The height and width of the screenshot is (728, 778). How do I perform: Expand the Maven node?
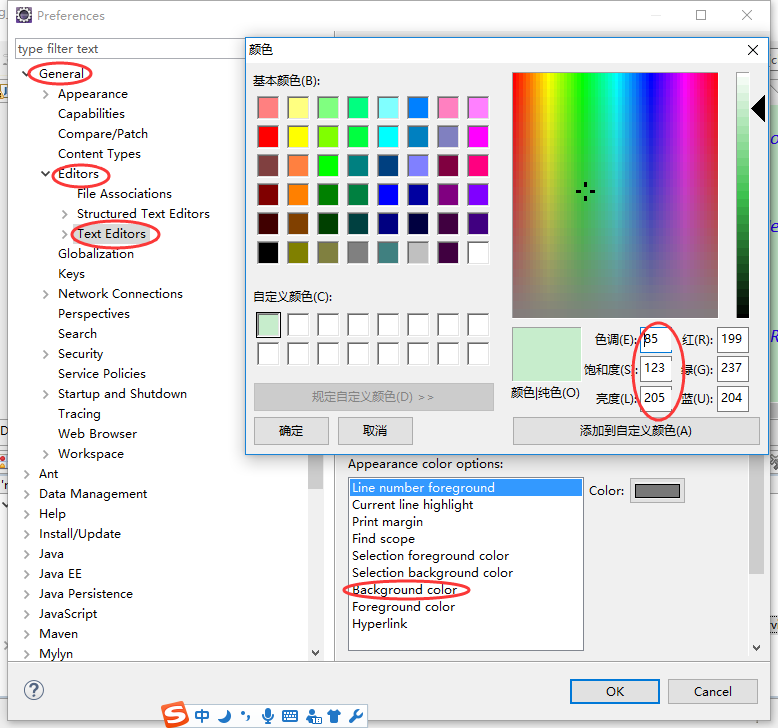coord(27,635)
